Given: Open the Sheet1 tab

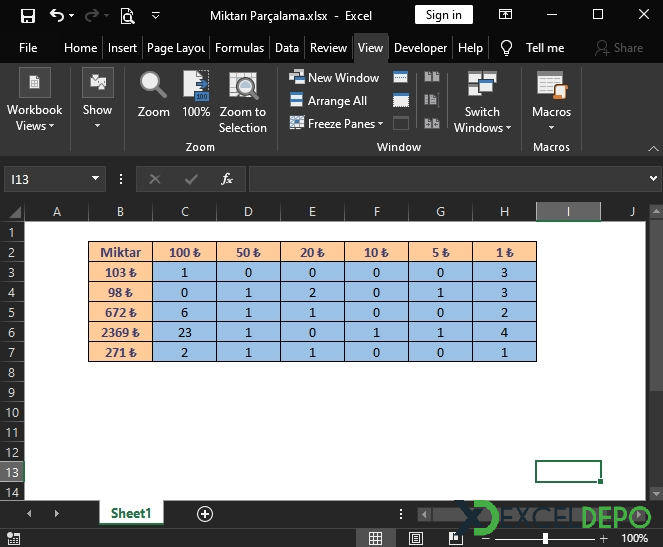Looking at the screenshot, I should (x=131, y=513).
